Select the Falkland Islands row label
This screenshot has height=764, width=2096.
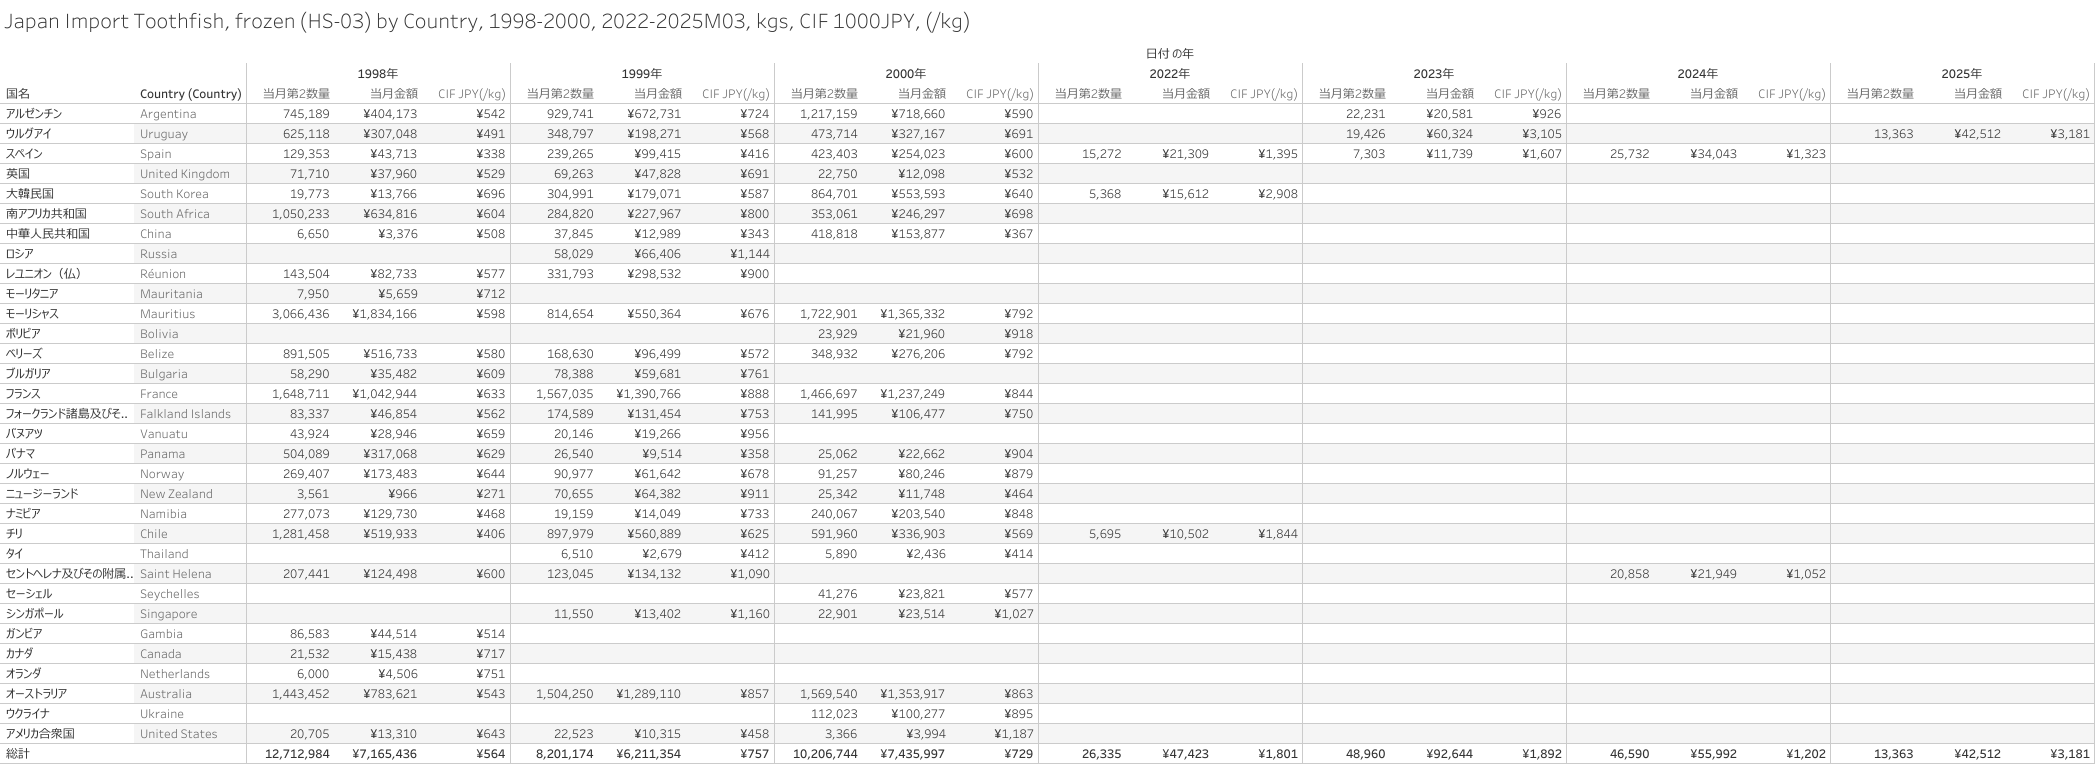(x=185, y=414)
